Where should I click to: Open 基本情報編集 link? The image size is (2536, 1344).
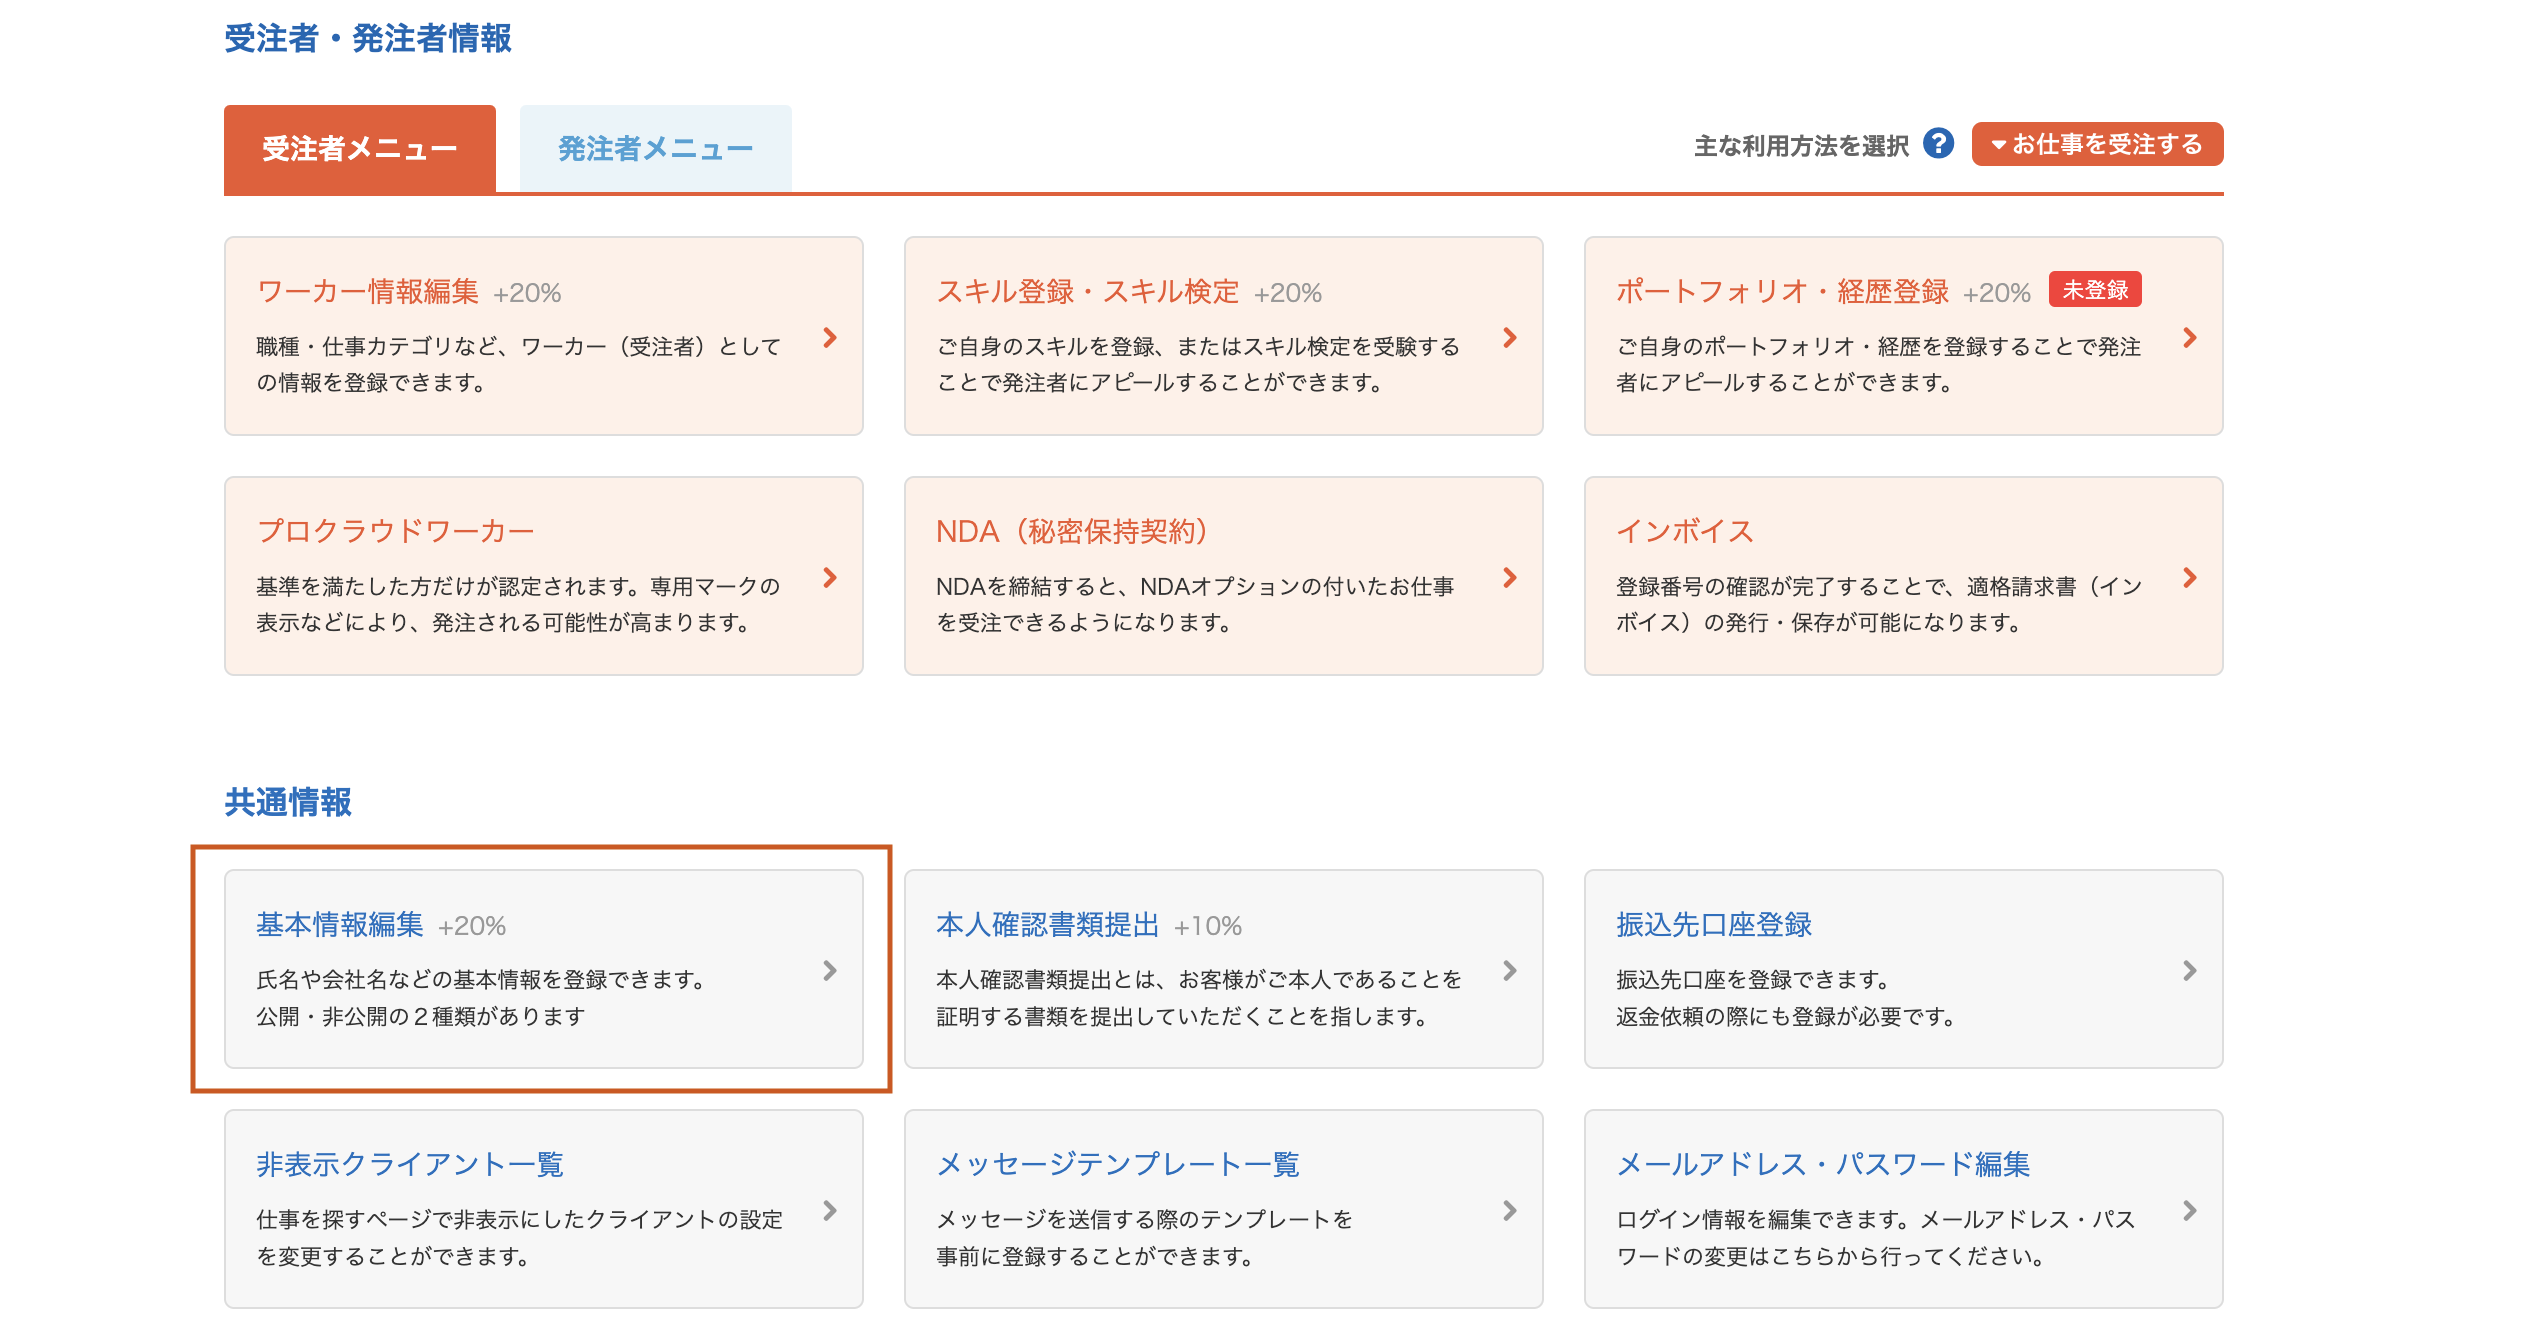(340, 925)
